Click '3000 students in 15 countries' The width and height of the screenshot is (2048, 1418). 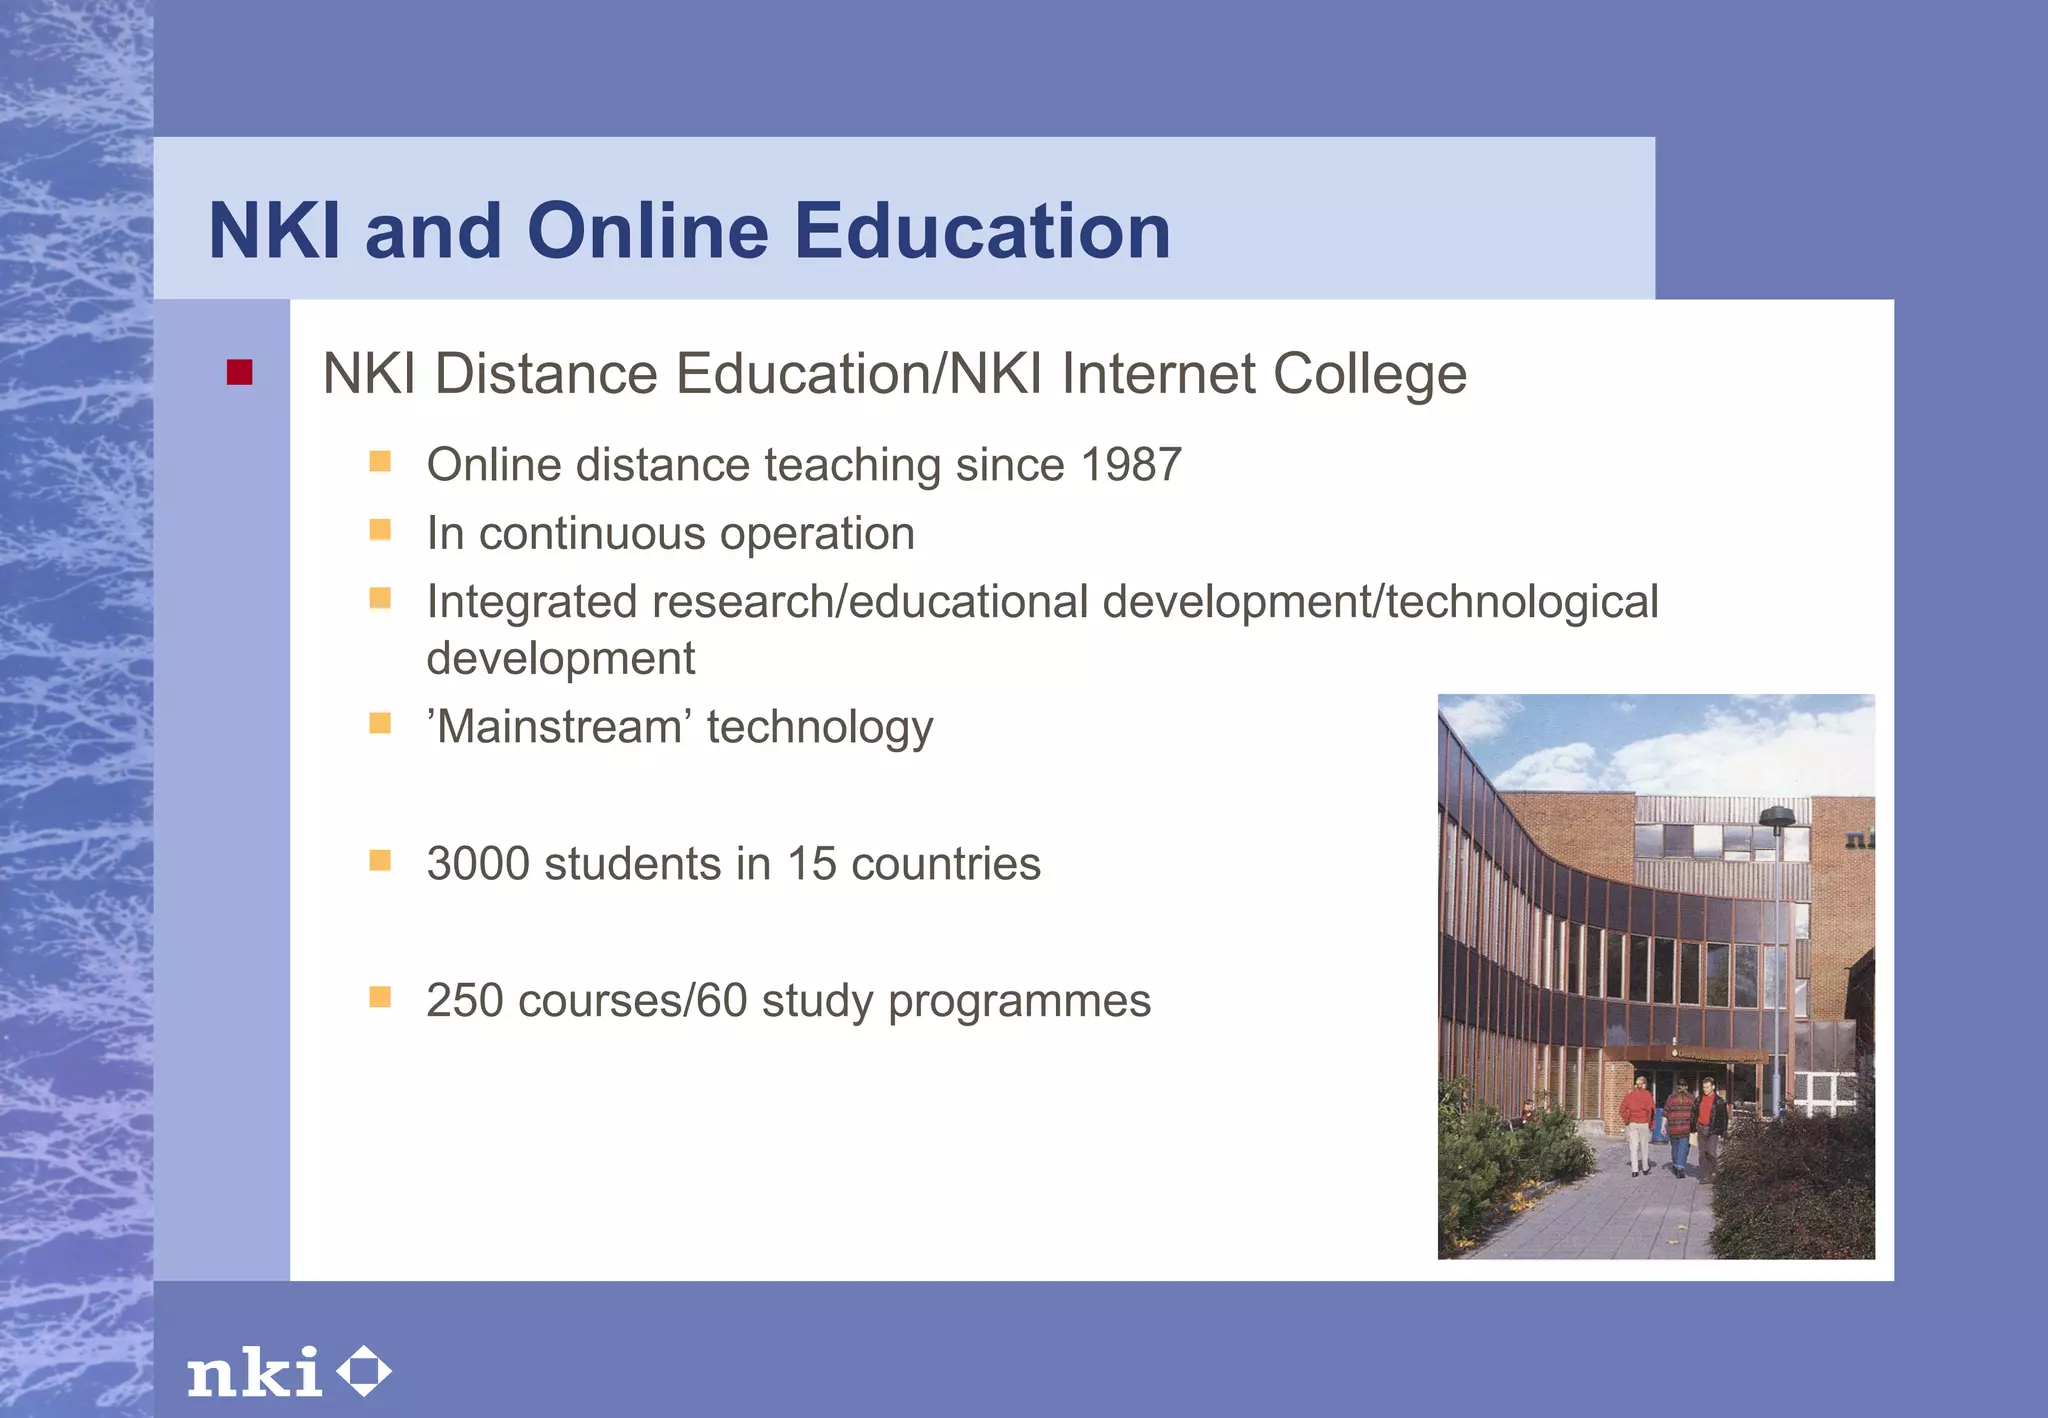coord(733,863)
